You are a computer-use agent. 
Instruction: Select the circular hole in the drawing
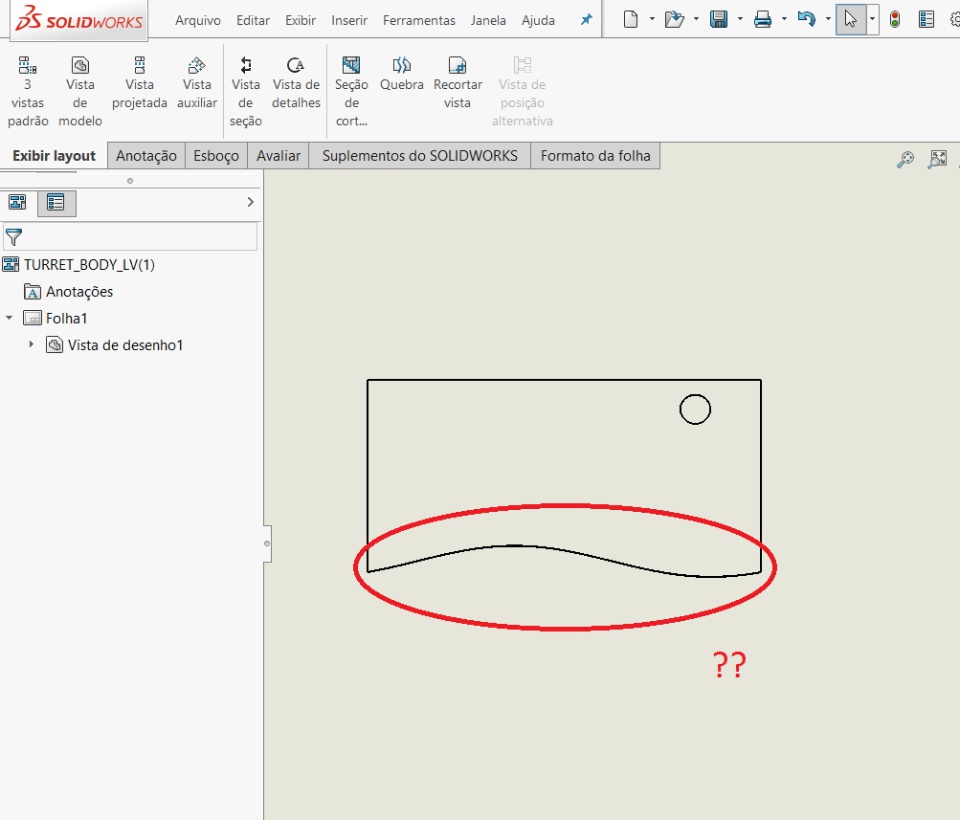[x=695, y=409]
